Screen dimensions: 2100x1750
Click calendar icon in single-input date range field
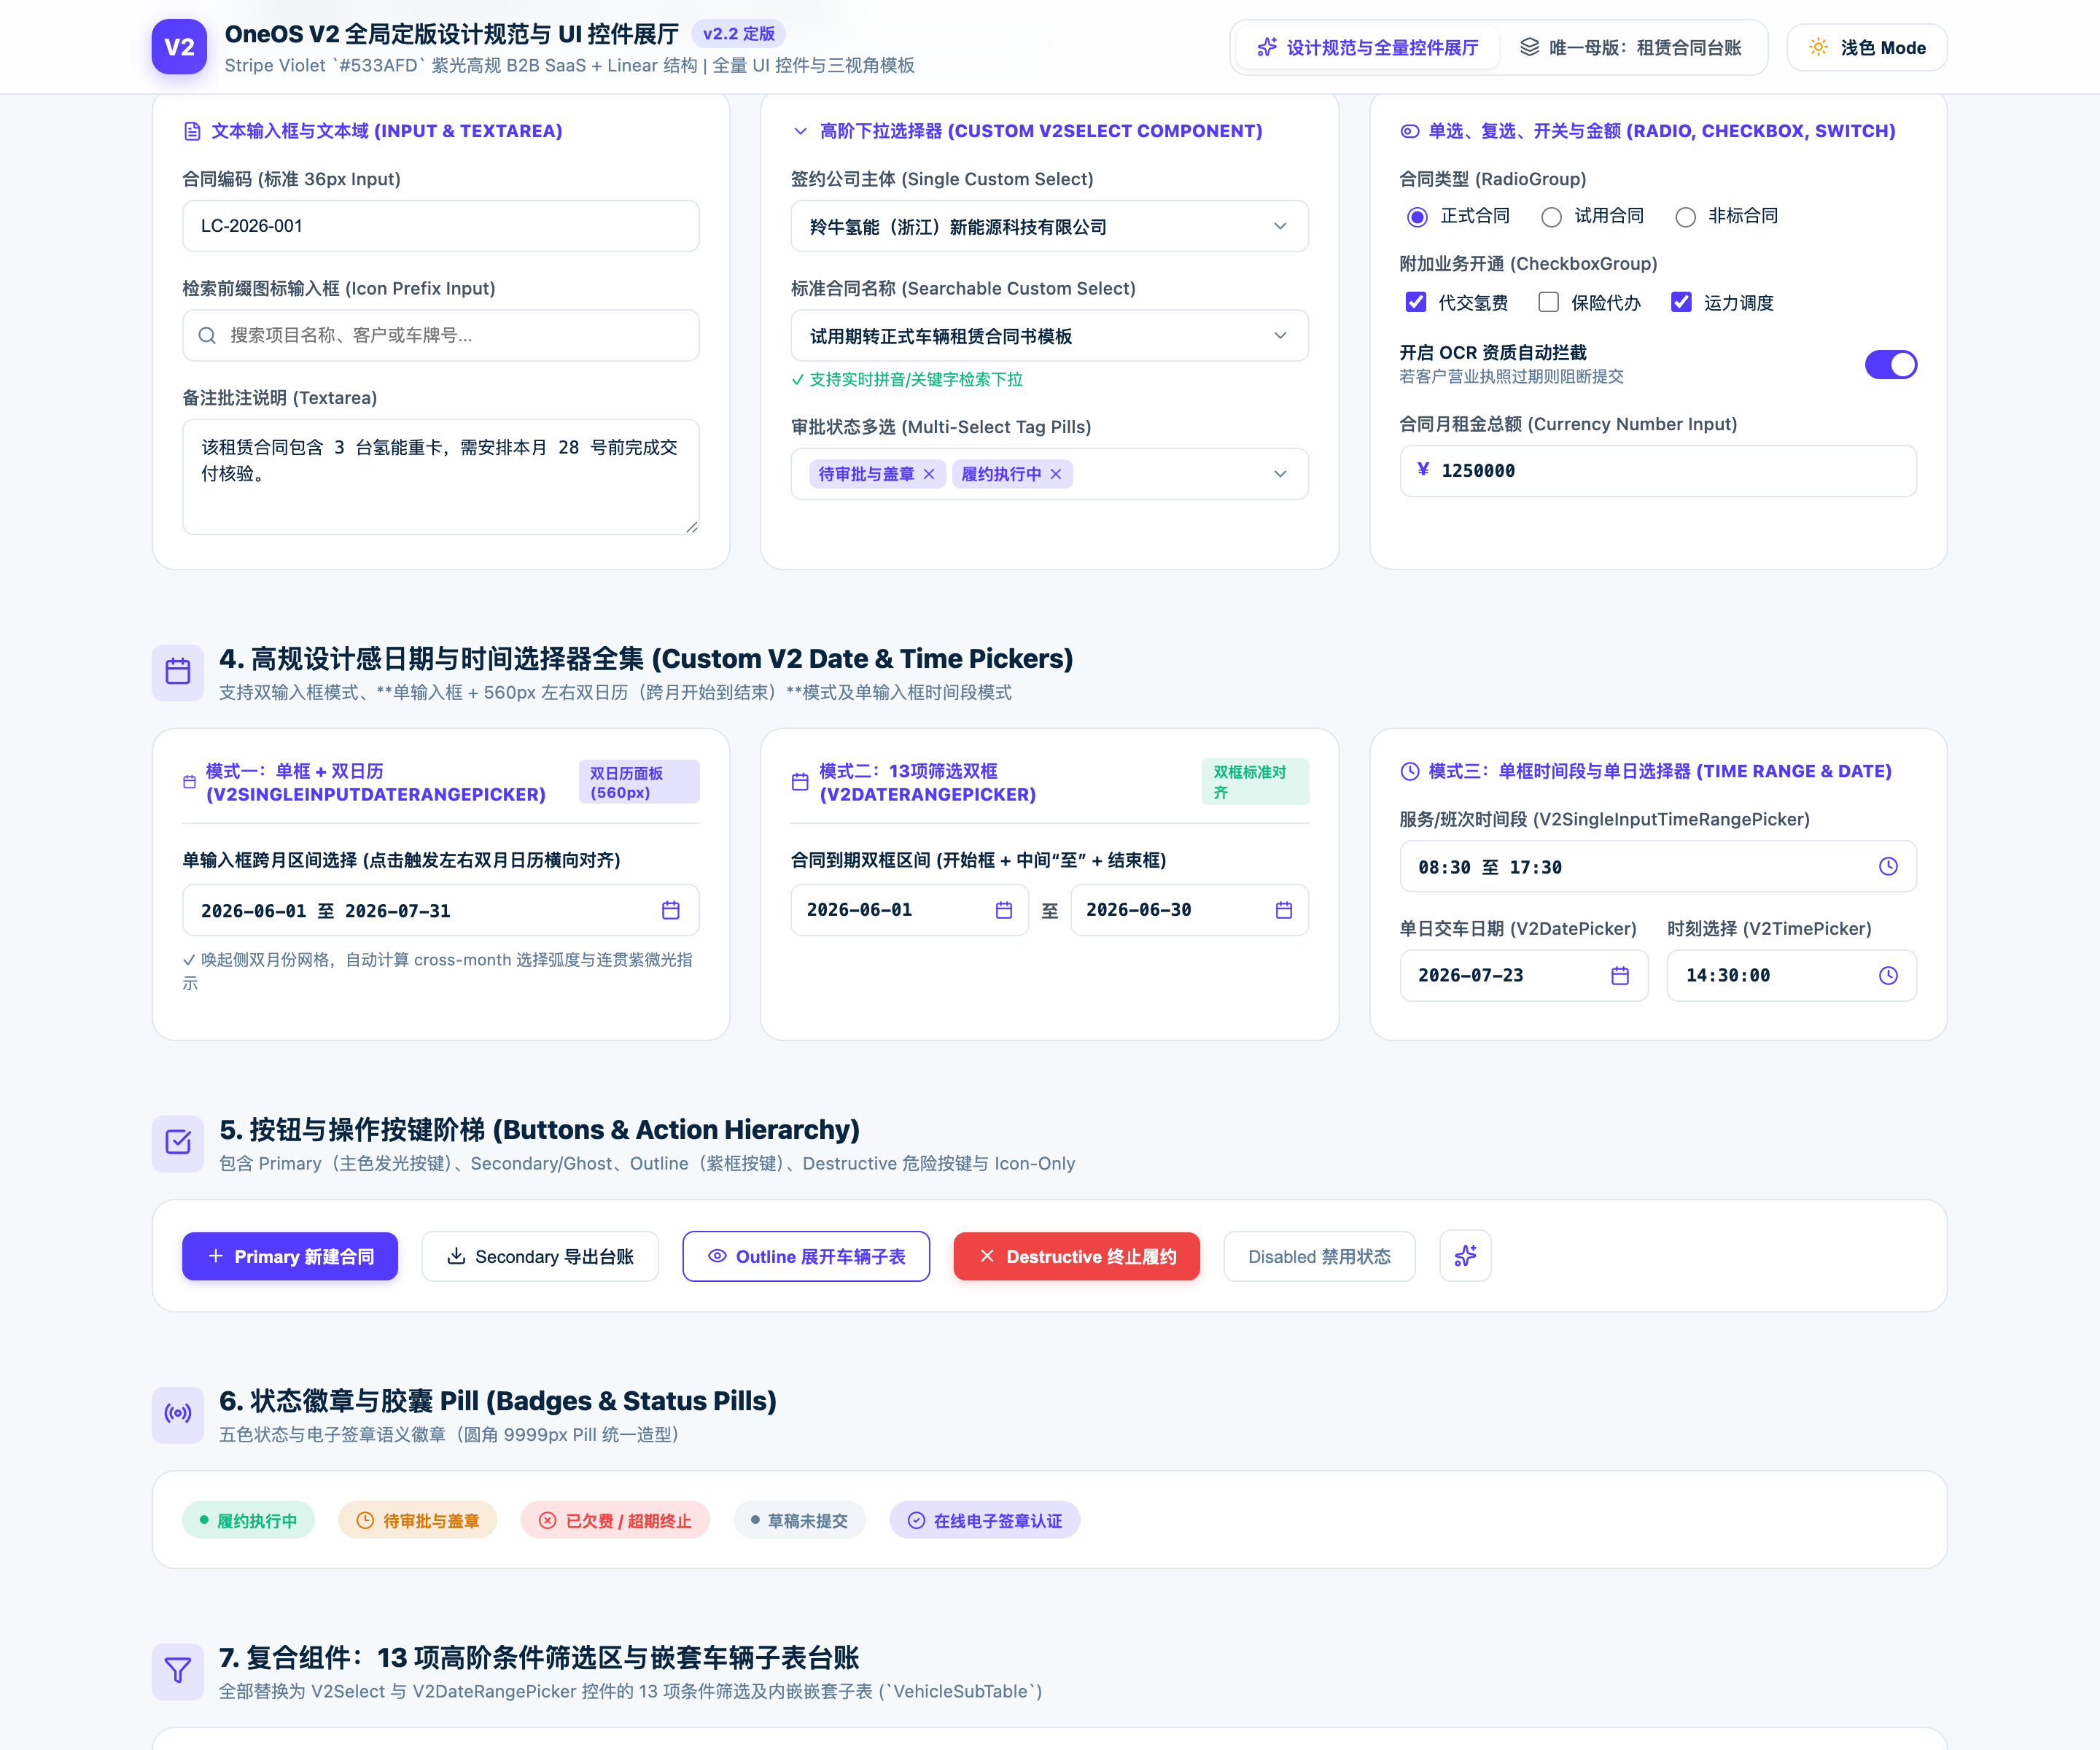coord(671,910)
